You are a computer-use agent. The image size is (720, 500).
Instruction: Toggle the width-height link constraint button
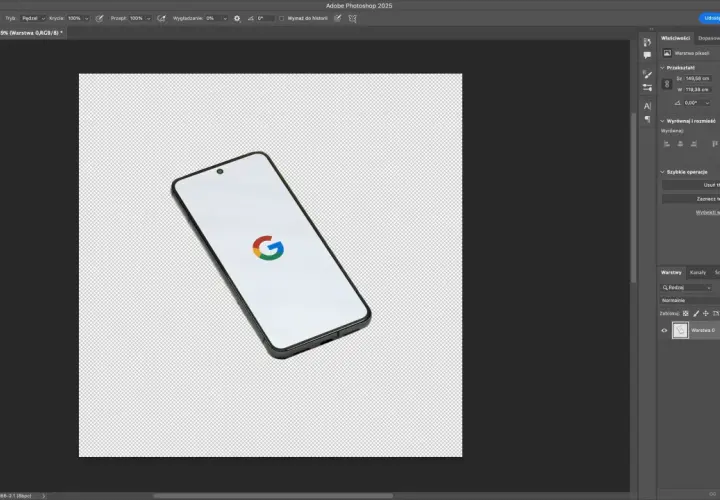(667, 84)
